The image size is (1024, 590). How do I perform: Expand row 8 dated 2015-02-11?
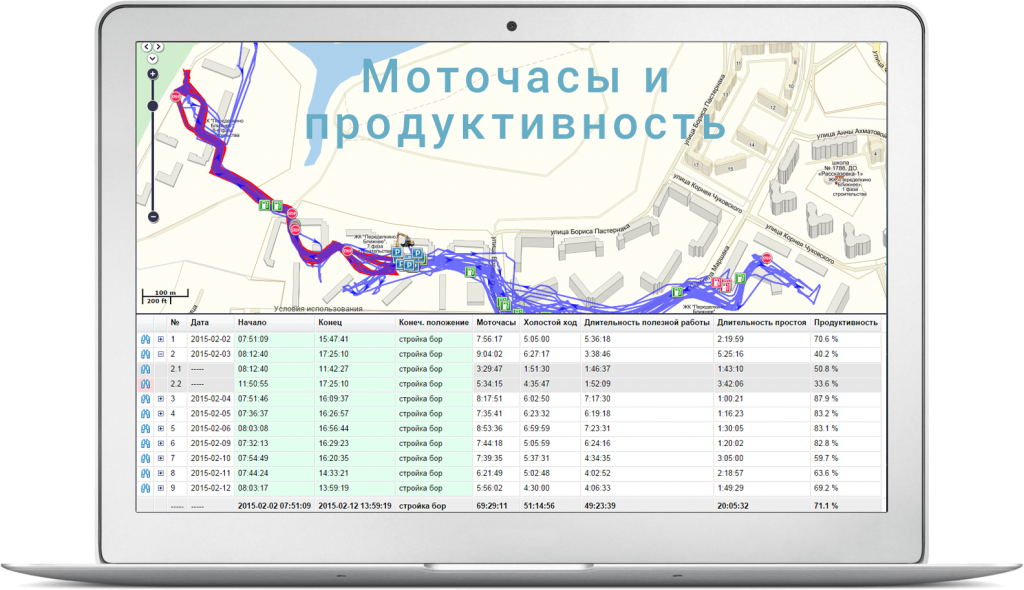[161, 473]
